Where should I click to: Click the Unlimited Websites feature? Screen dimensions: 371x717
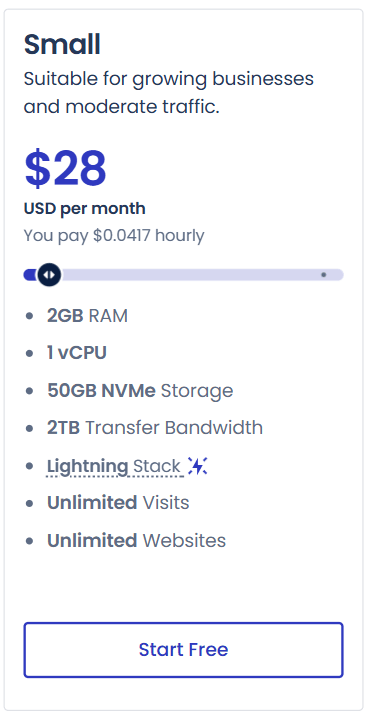(136, 540)
